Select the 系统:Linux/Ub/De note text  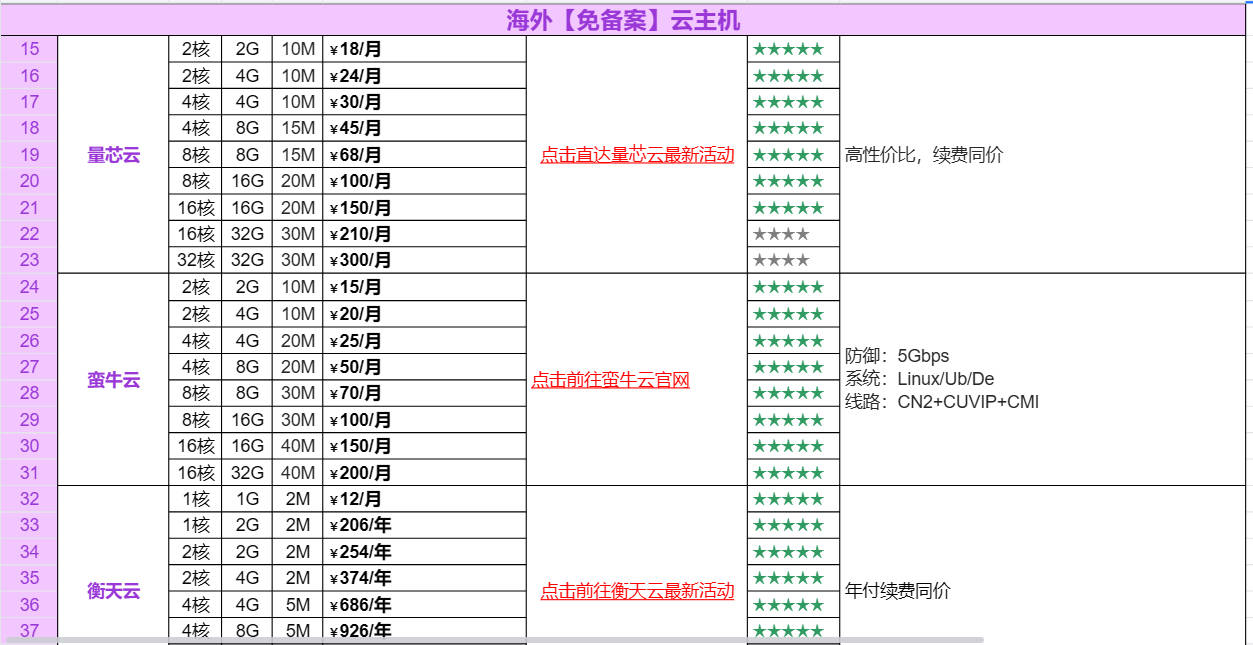[920, 379]
